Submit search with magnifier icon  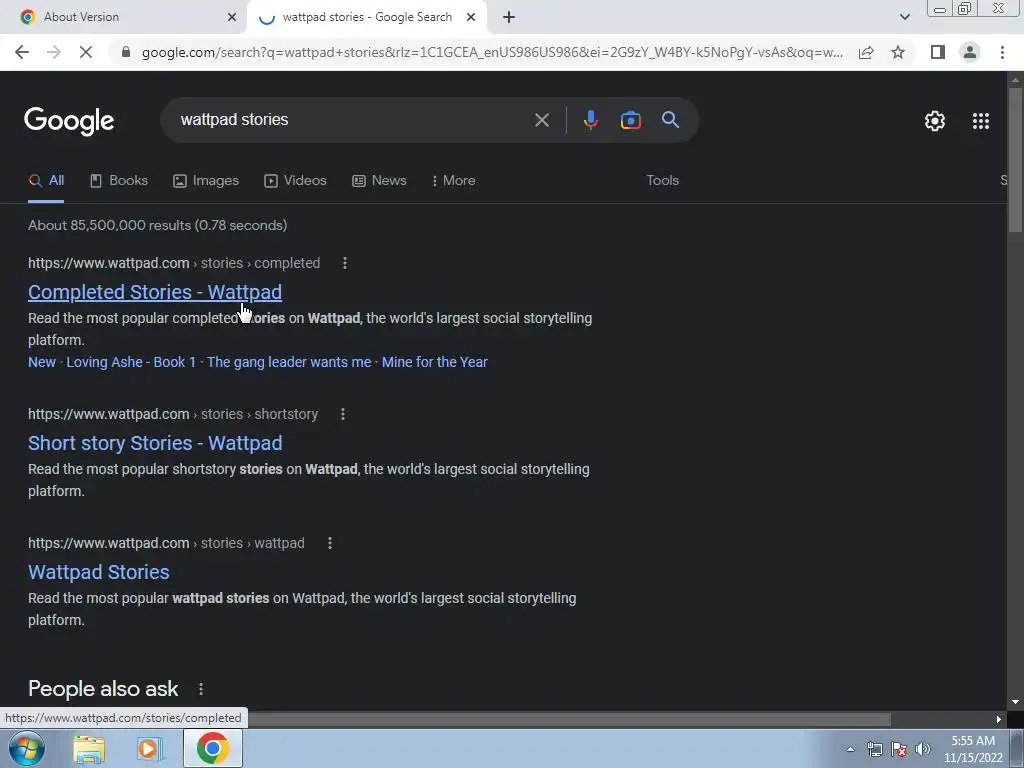[670, 120]
